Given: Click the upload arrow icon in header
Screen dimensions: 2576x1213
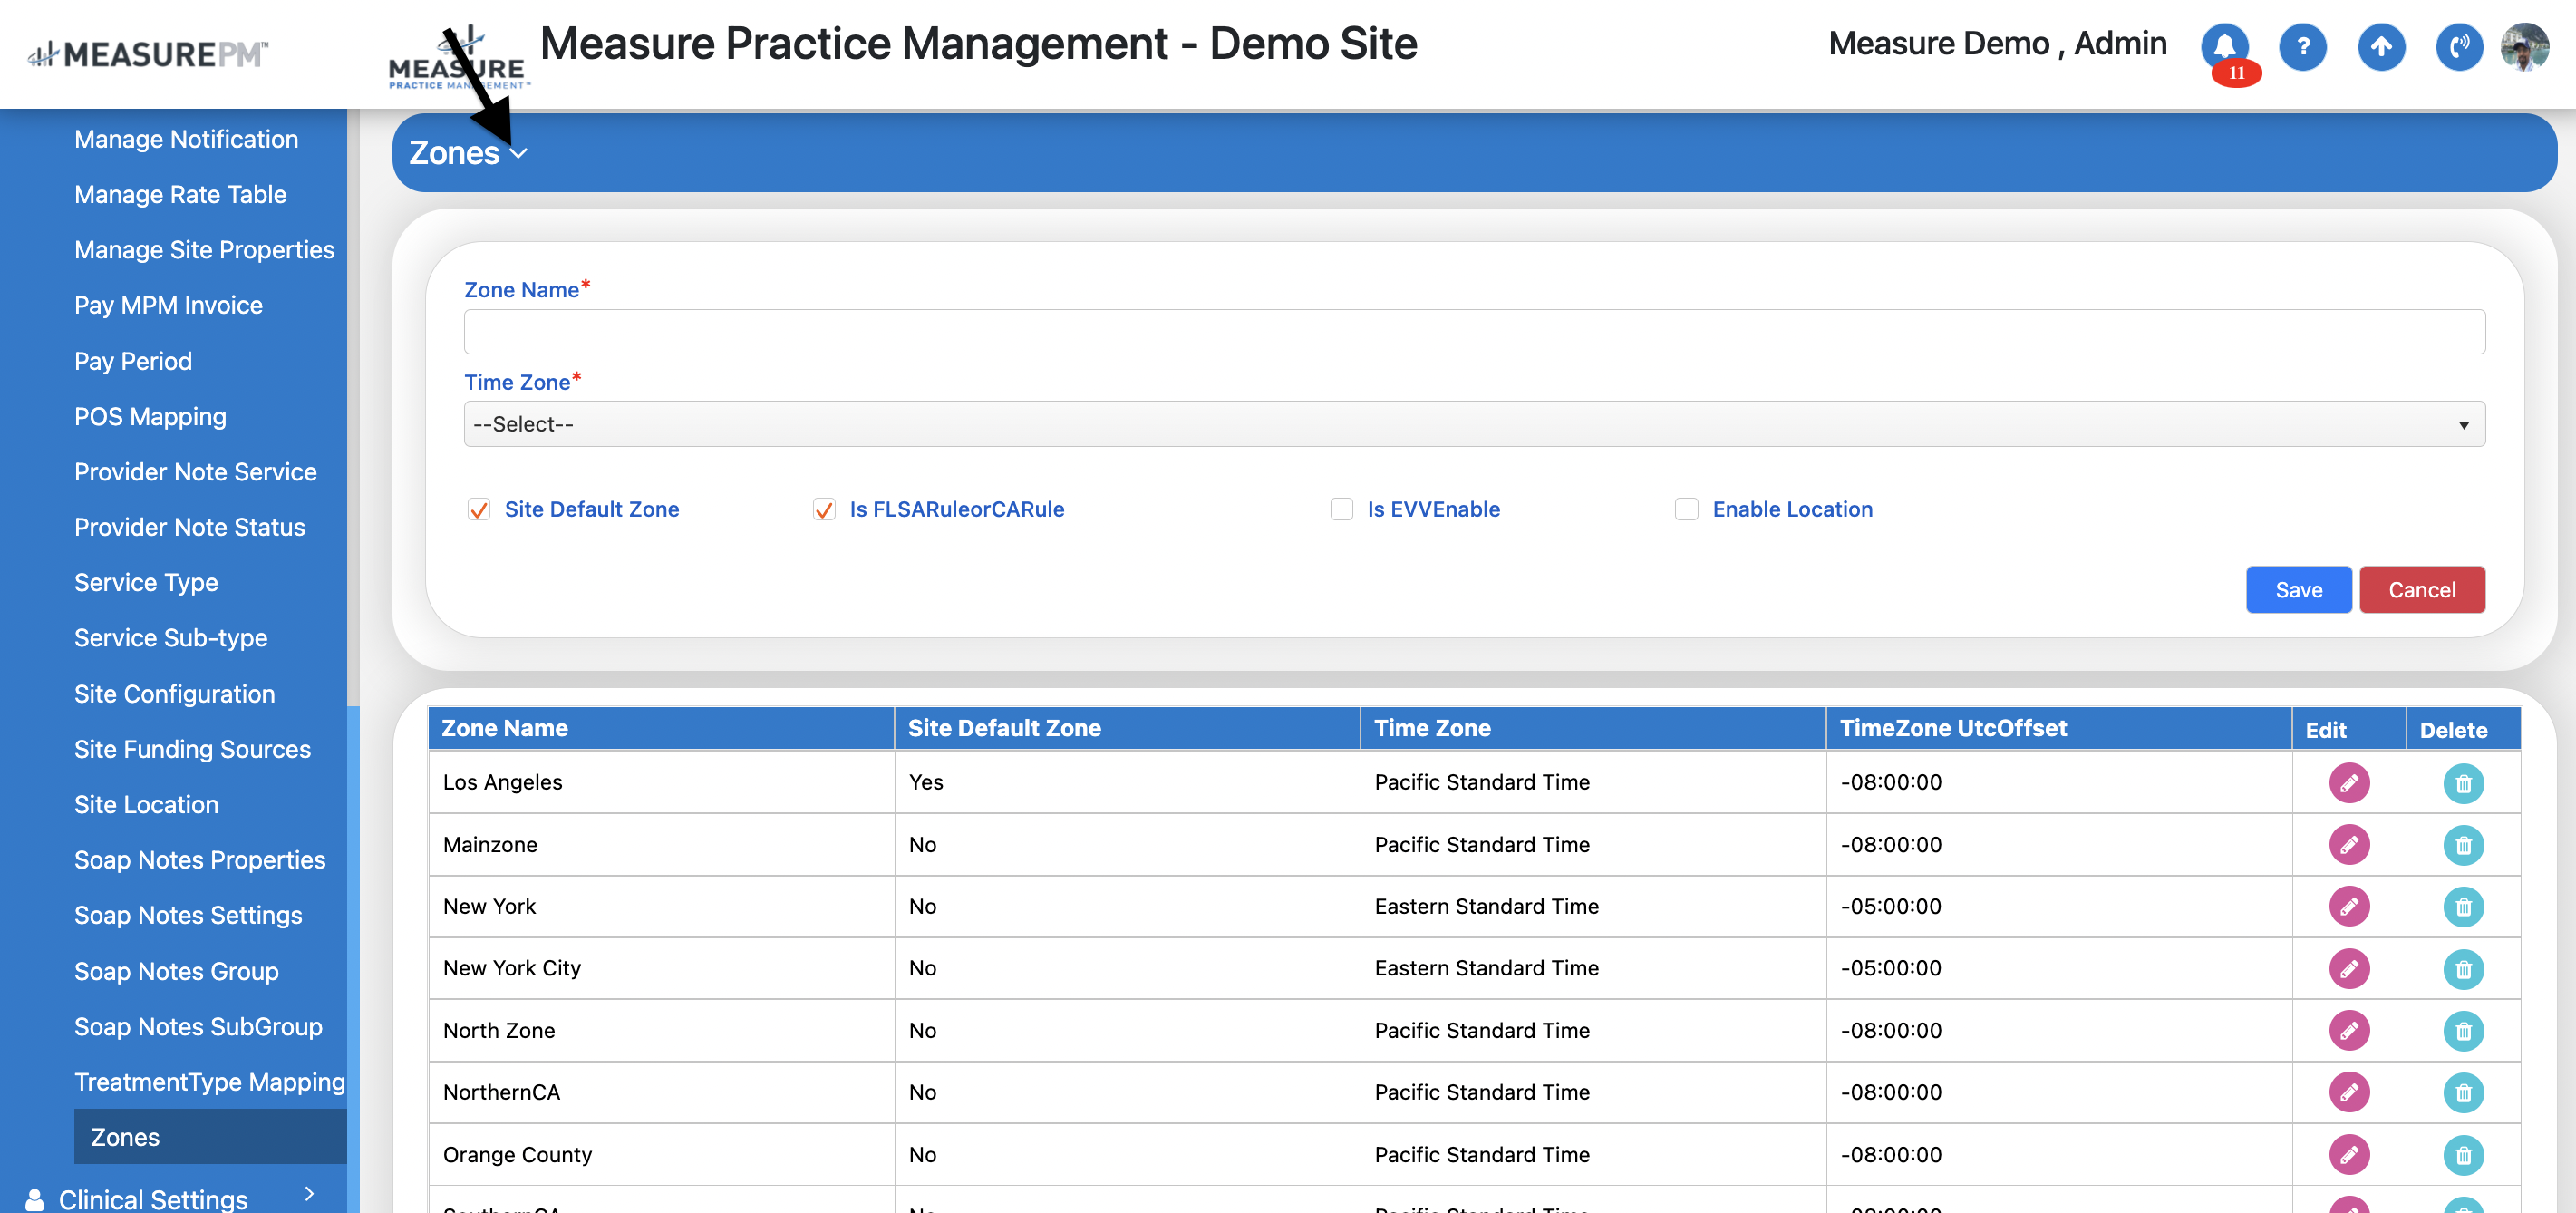Looking at the screenshot, I should click(x=2381, y=46).
